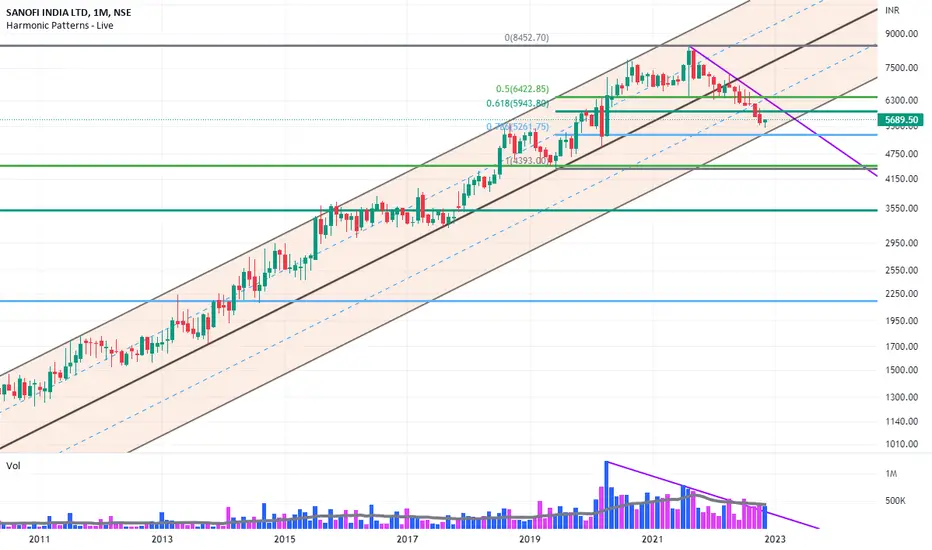Click the 4150.00 price axis label

pos(901,179)
